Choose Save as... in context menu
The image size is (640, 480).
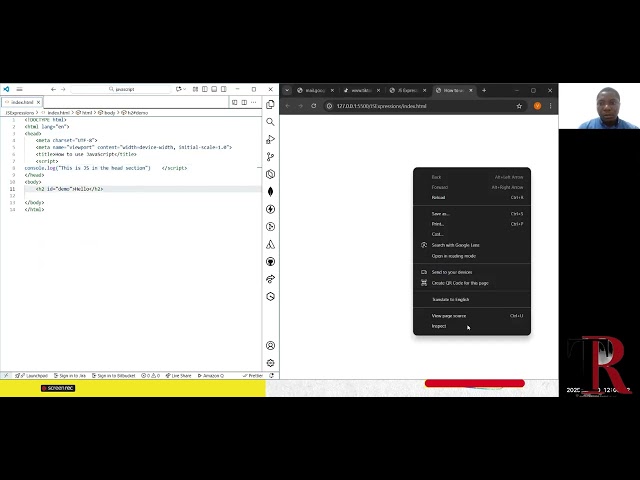472,214
